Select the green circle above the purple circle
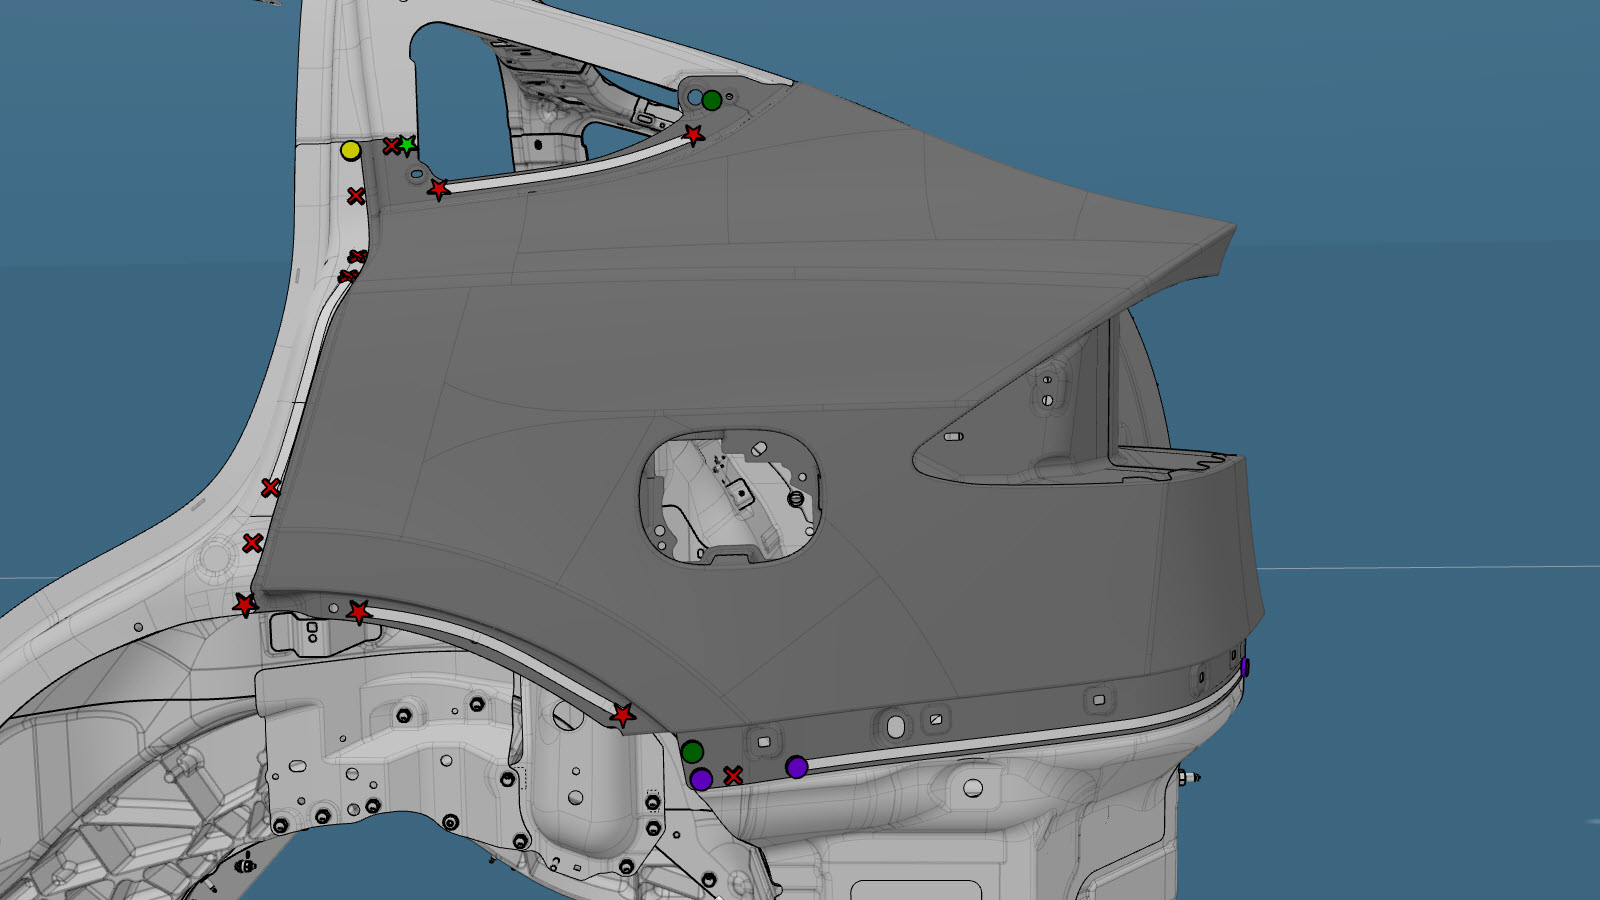The width and height of the screenshot is (1600, 900). [692, 751]
